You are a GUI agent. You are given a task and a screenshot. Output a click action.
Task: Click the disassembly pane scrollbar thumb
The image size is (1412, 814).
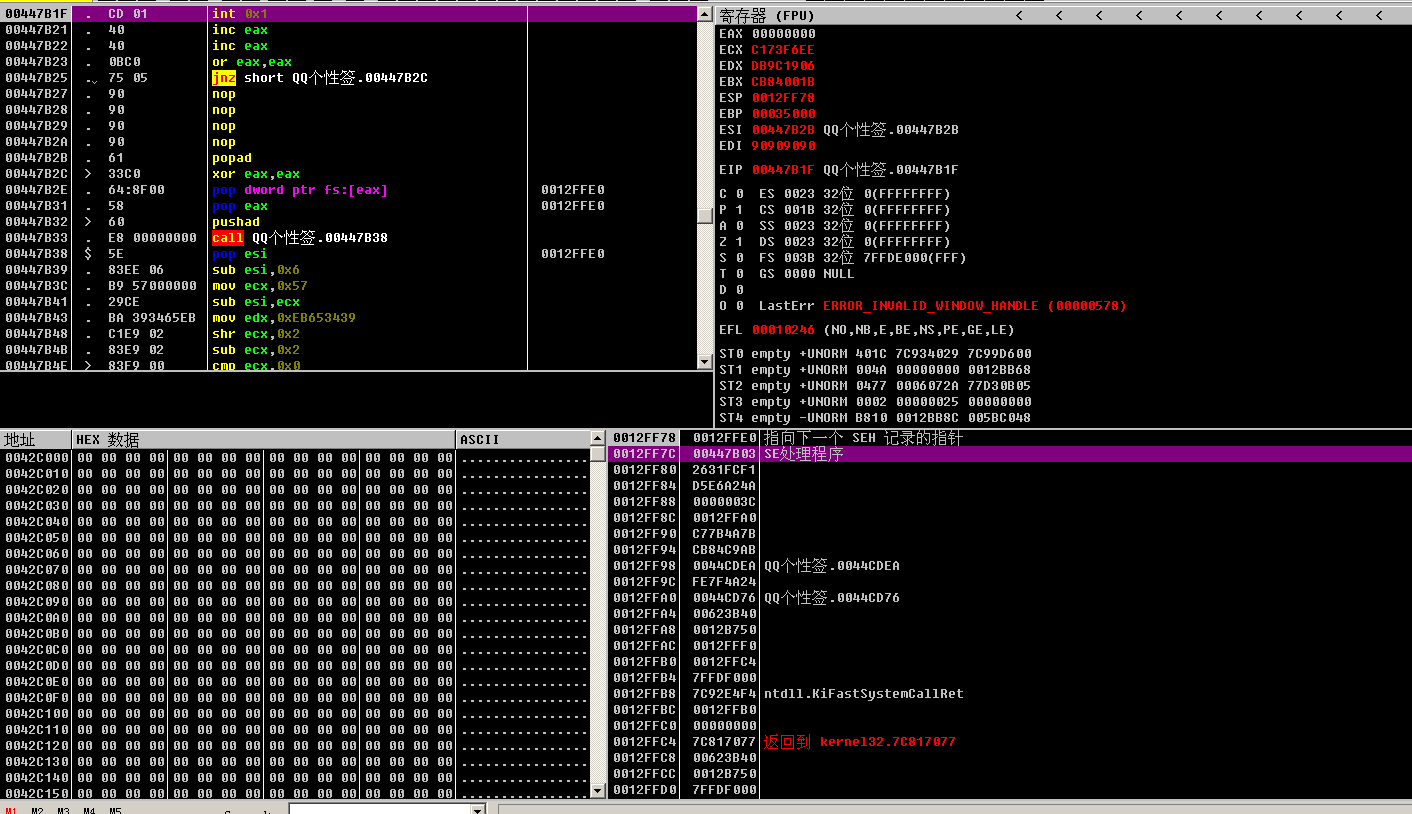(705, 215)
